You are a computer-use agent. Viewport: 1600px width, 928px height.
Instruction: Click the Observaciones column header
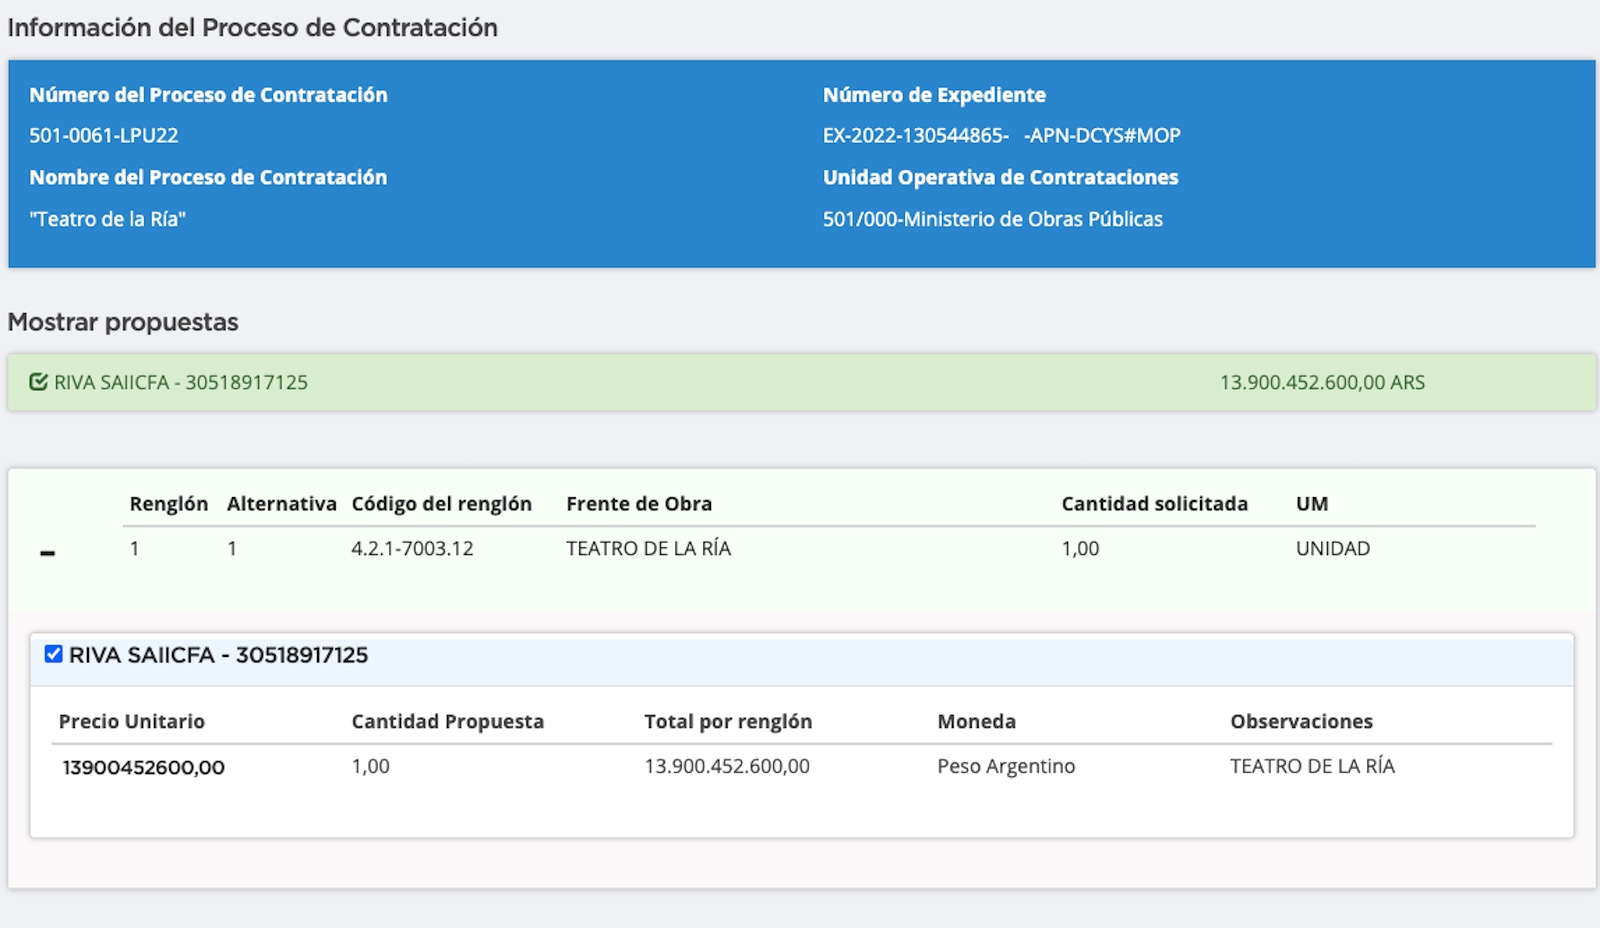pos(1300,721)
